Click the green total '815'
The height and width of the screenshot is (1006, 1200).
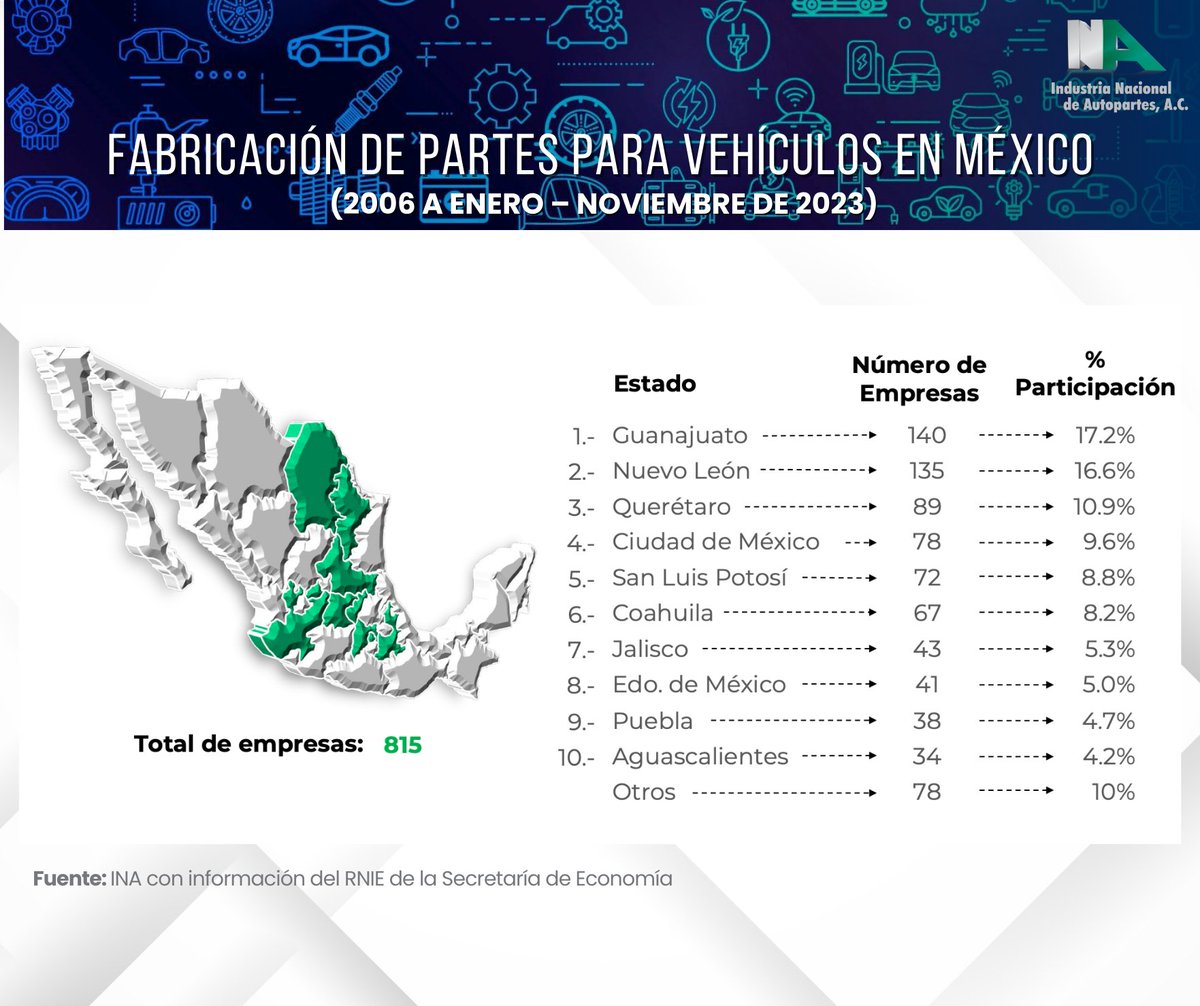(403, 745)
